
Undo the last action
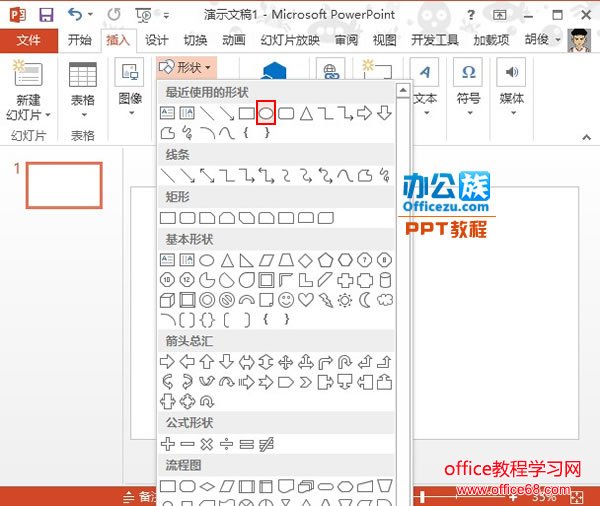coord(75,15)
